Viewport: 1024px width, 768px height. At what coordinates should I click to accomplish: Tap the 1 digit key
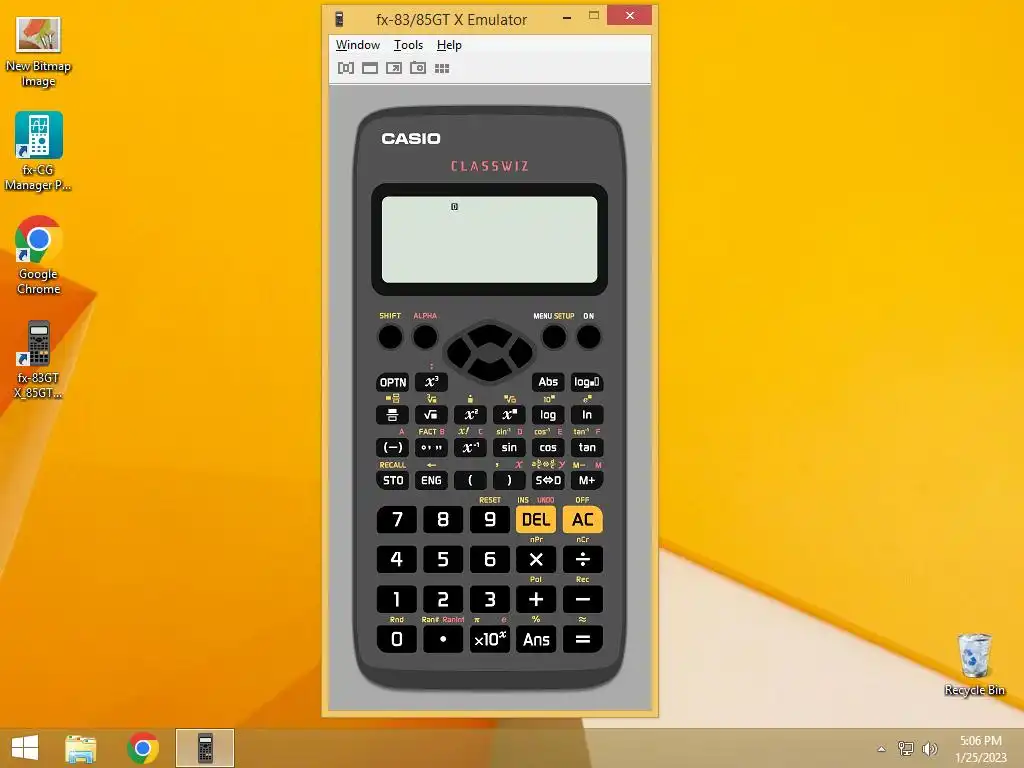coord(396,600)
